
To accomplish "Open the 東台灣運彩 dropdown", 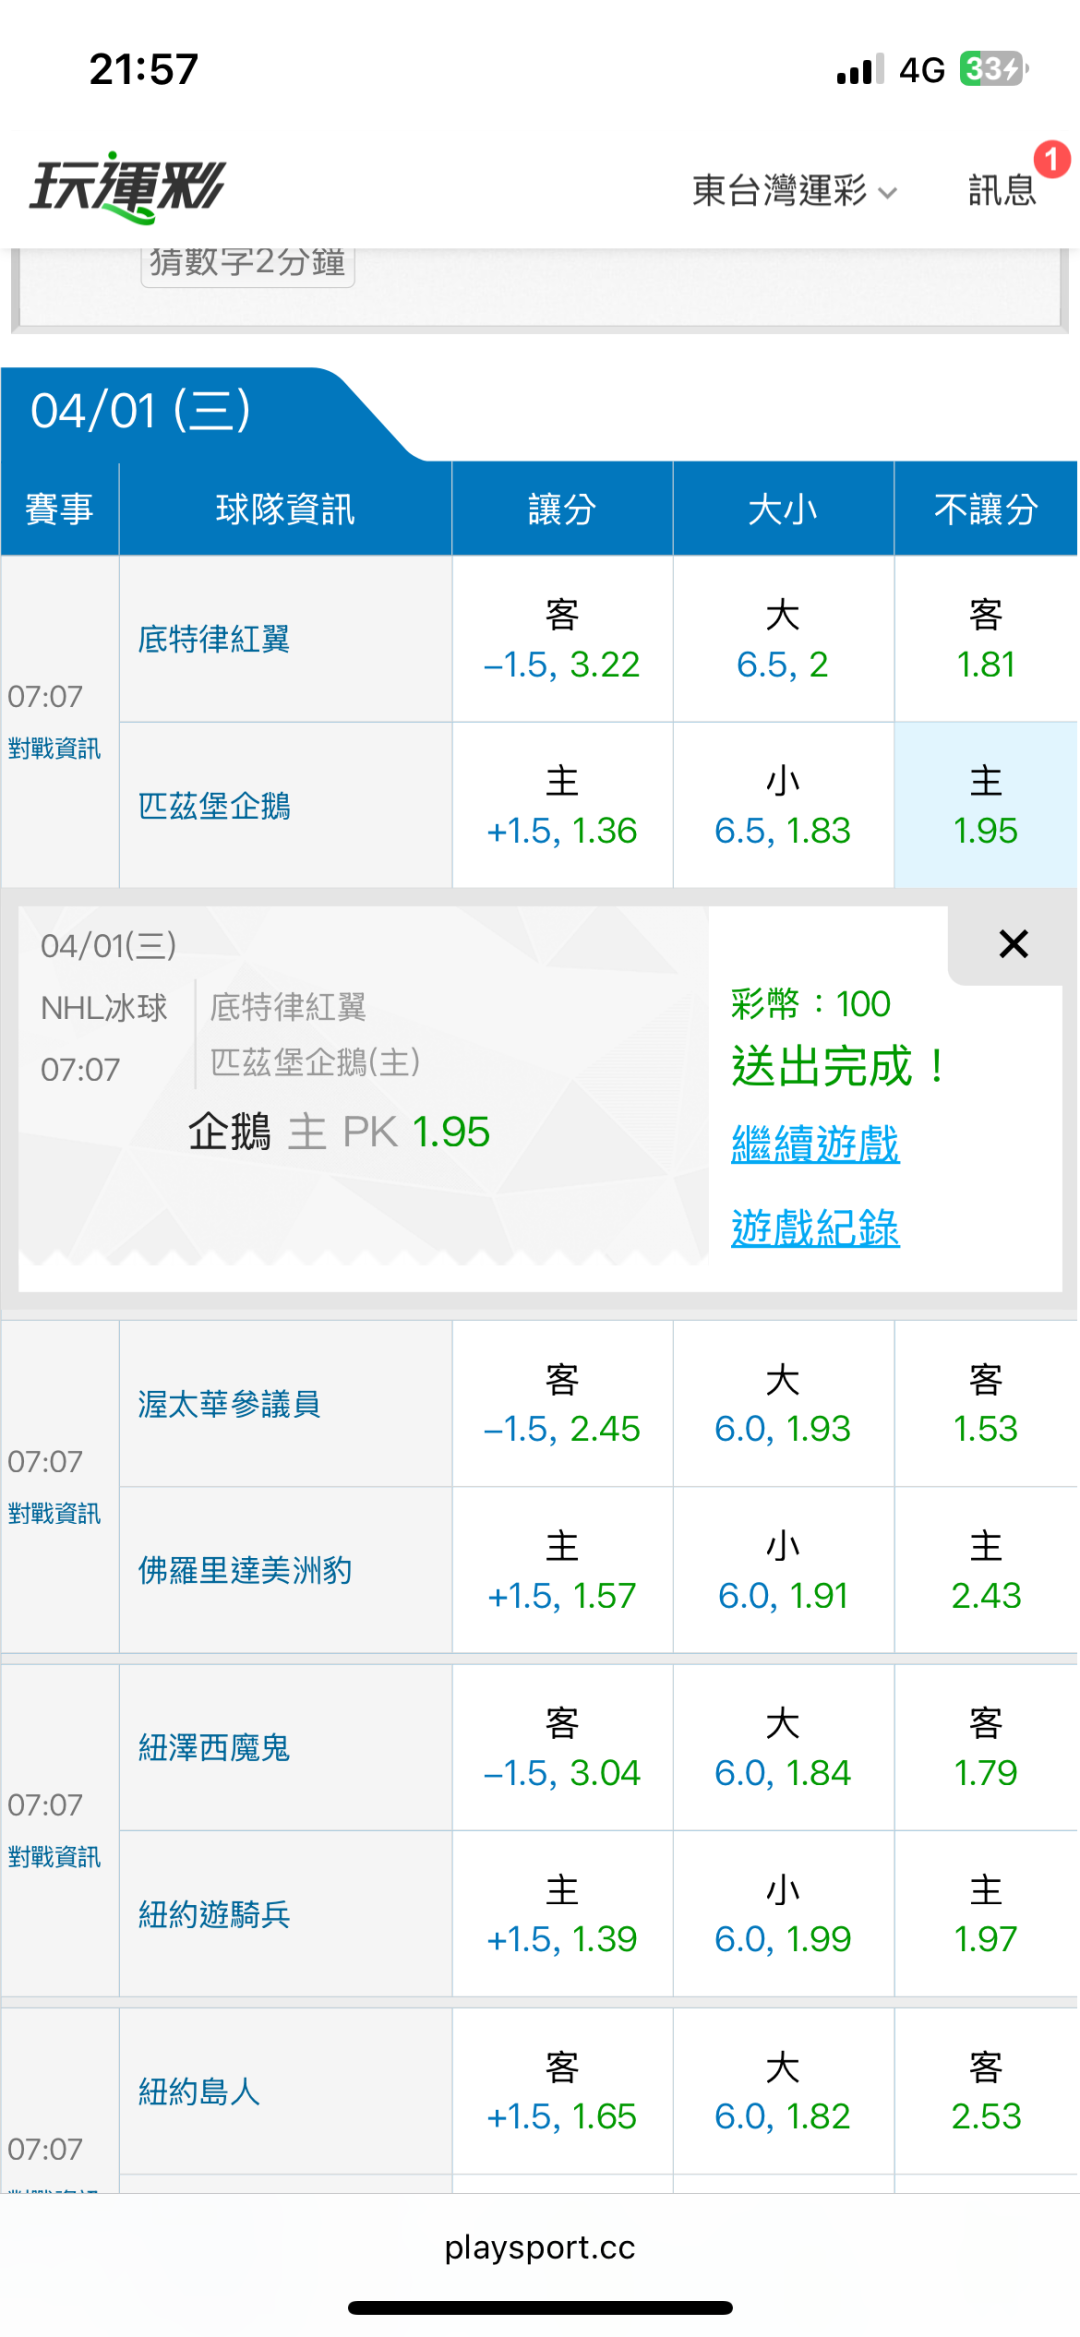I will click(794, 190).
